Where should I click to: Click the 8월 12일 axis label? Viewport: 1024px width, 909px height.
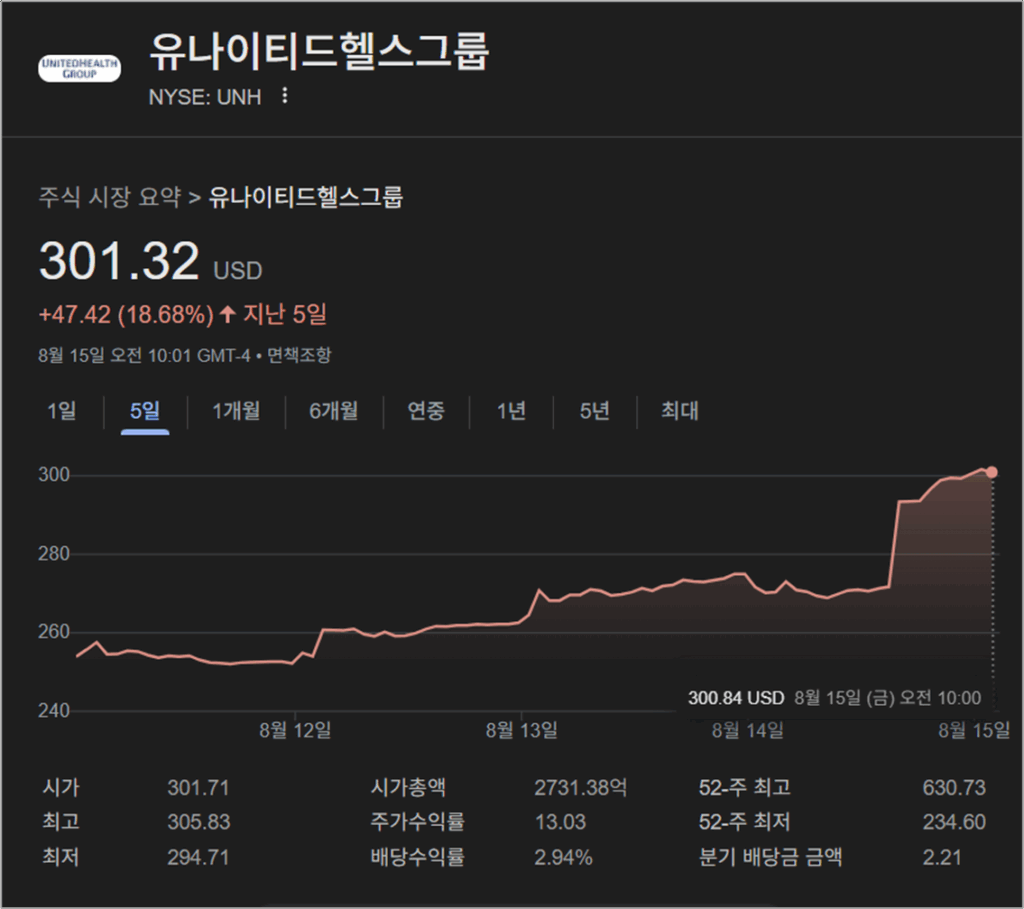[x=295, y=730]
